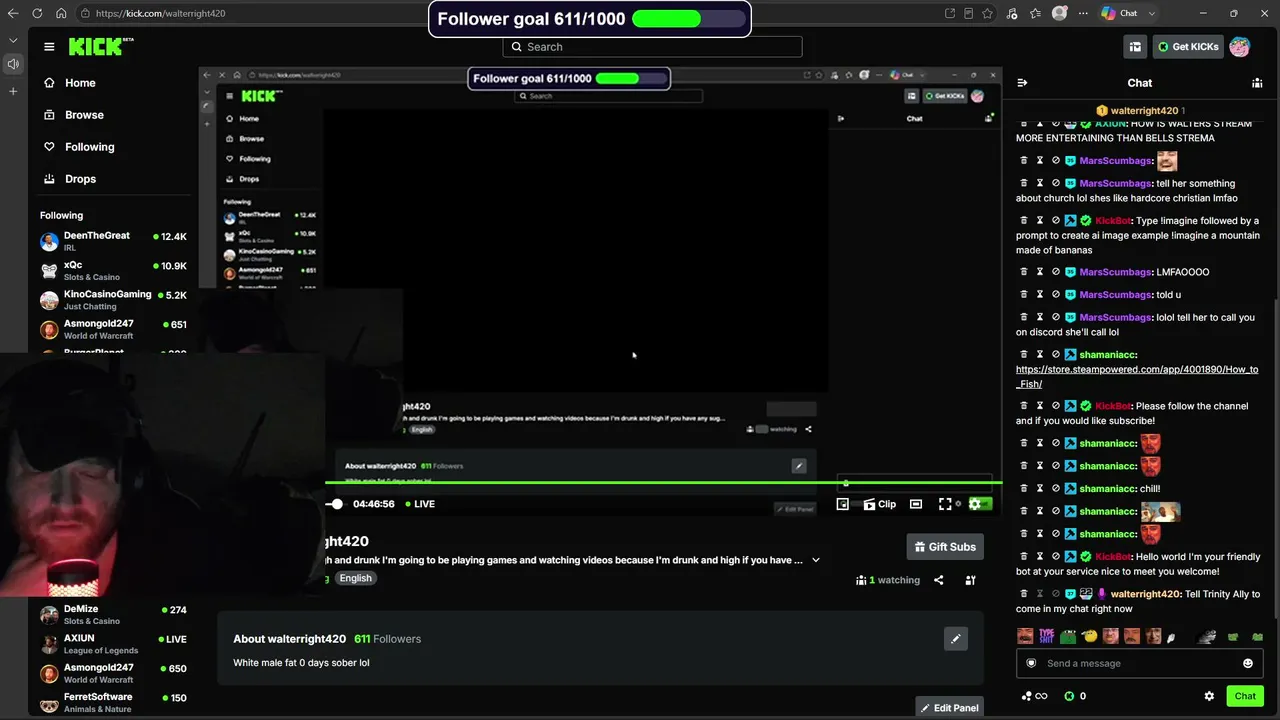
Task: Click the '1 watching' viewer count
Action: 888,580
